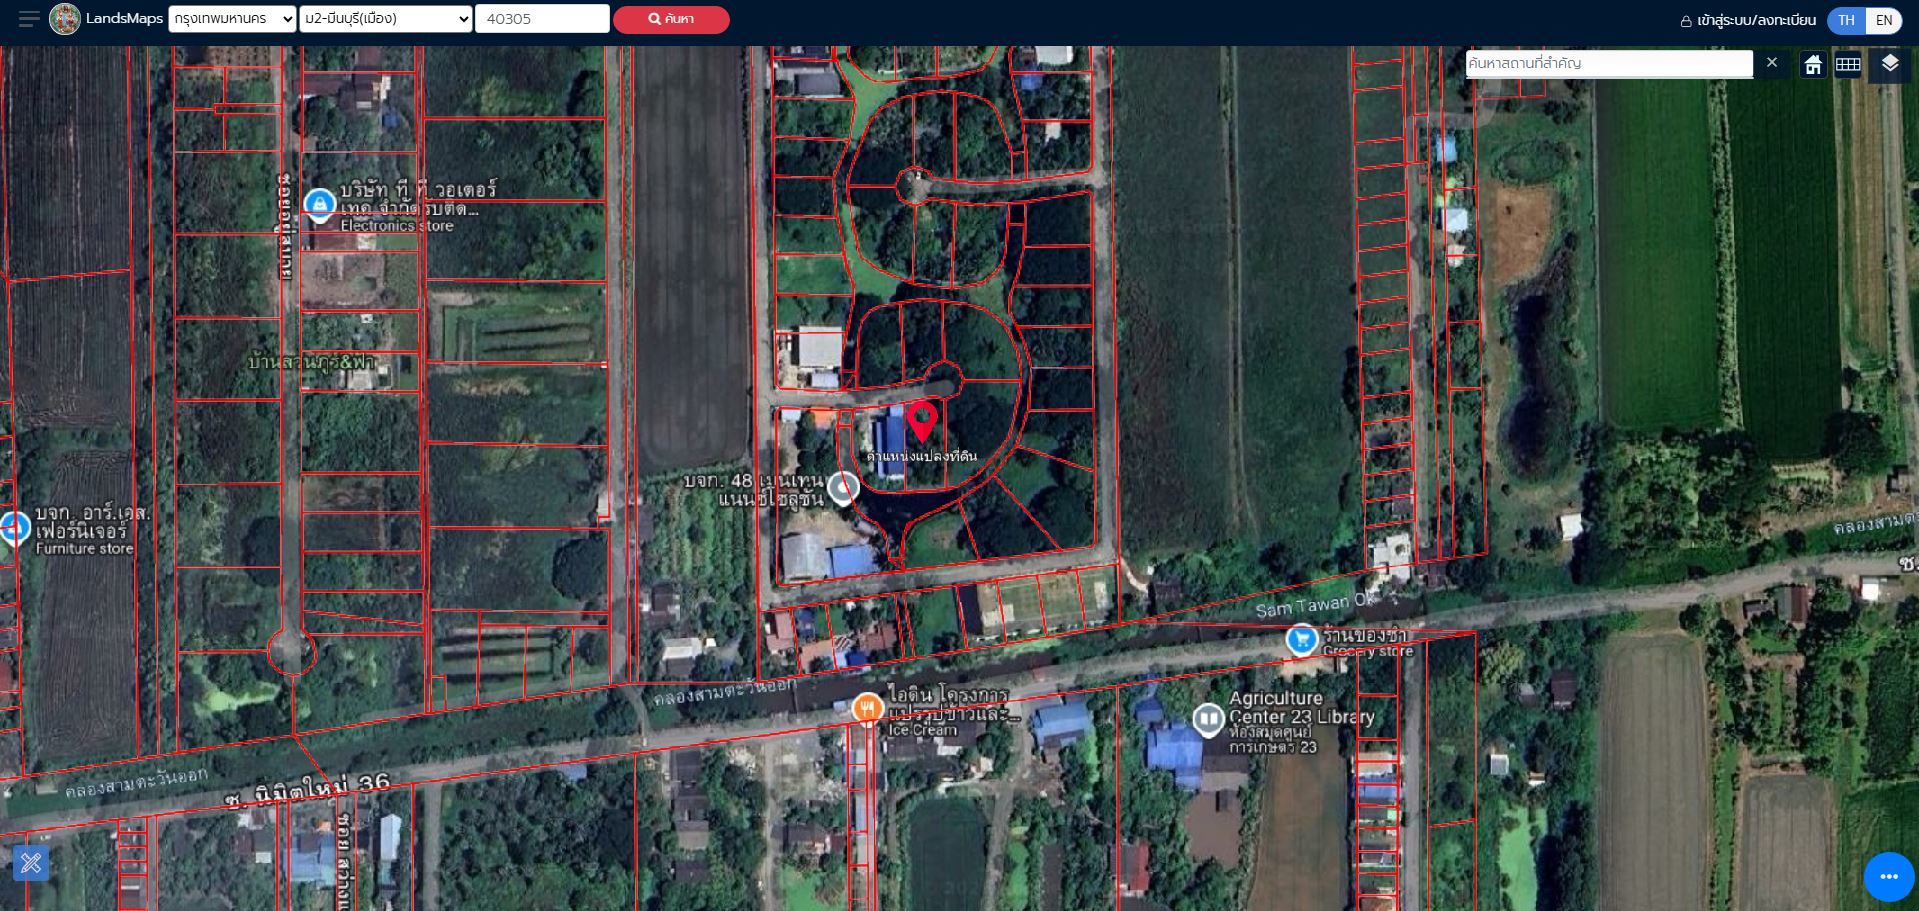Screen dimensions: 1919x911
Task: Open the home view icon
Action: (x=1813, y=65)
